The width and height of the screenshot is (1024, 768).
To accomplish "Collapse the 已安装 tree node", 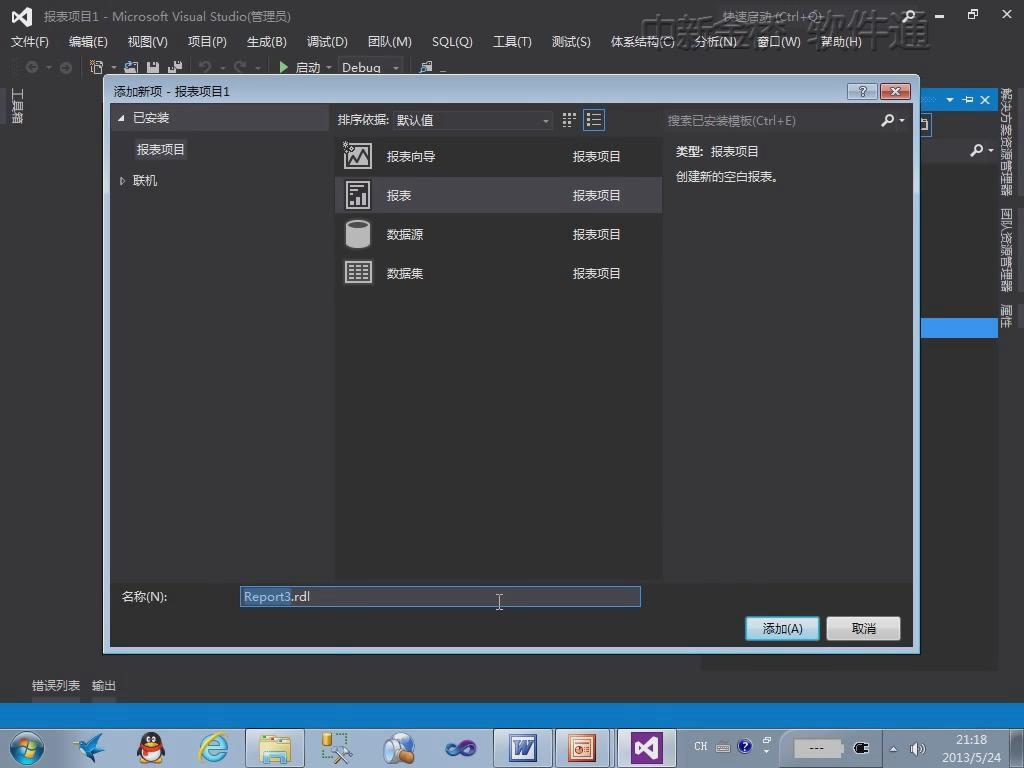I will [x=121, y=118].
